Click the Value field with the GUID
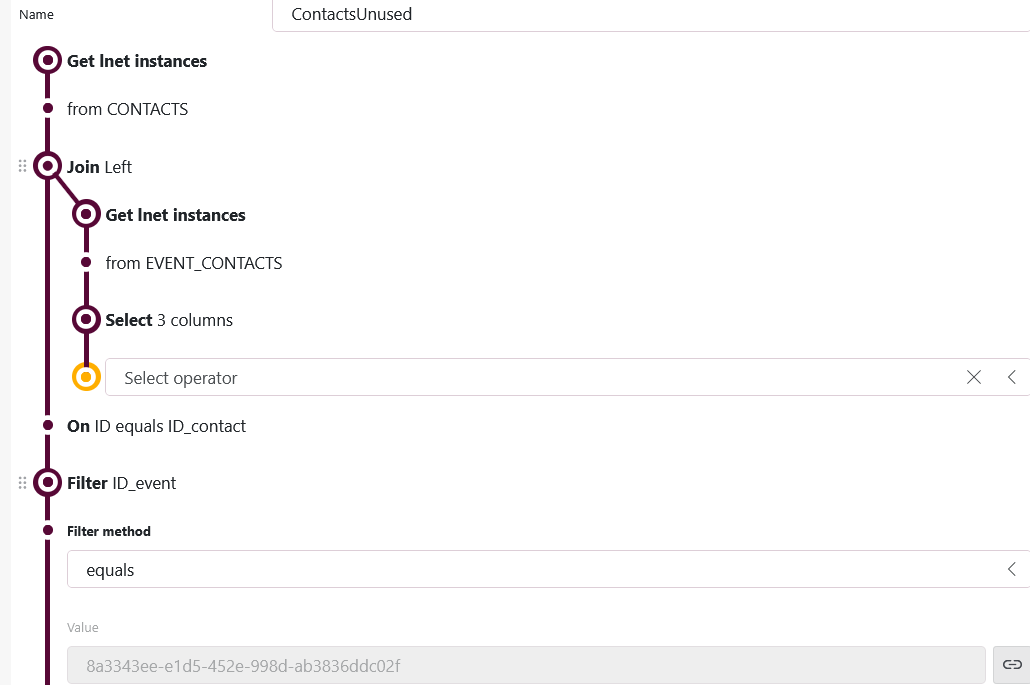Screen dimensions: 1030x685 point(526,665)
